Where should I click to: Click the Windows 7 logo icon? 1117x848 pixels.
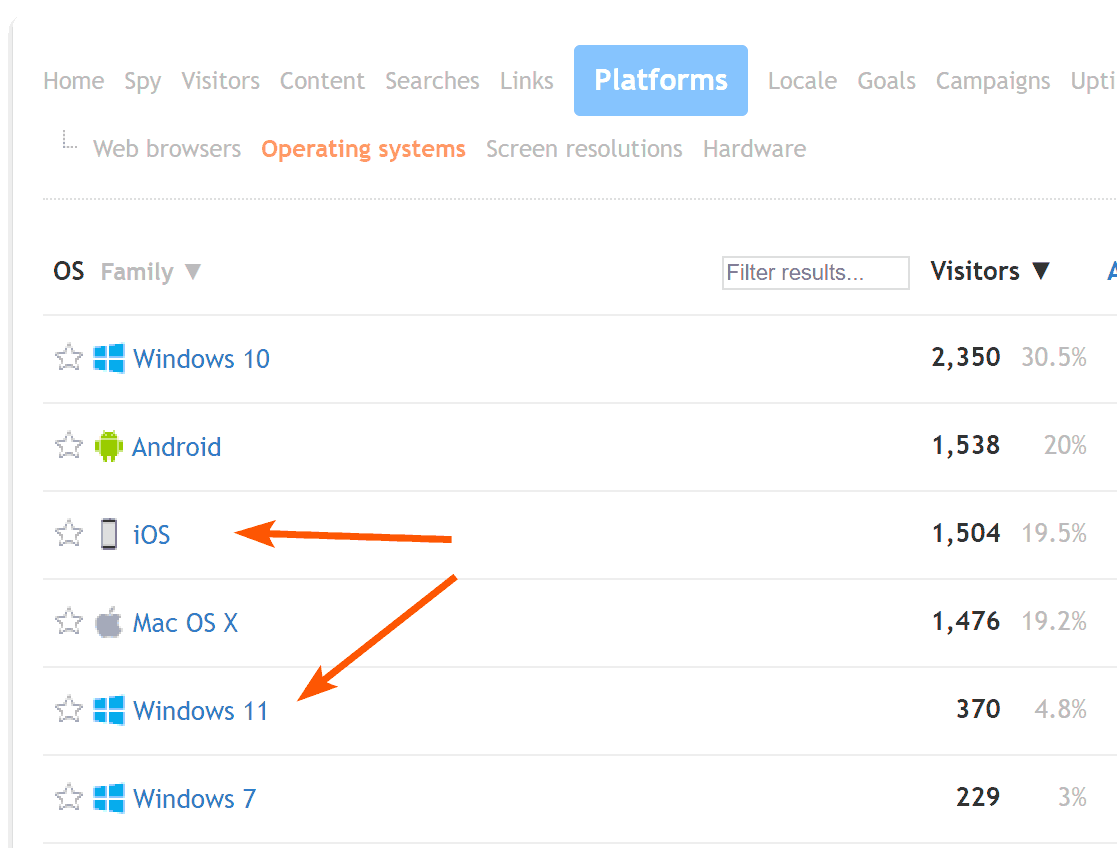108,798
